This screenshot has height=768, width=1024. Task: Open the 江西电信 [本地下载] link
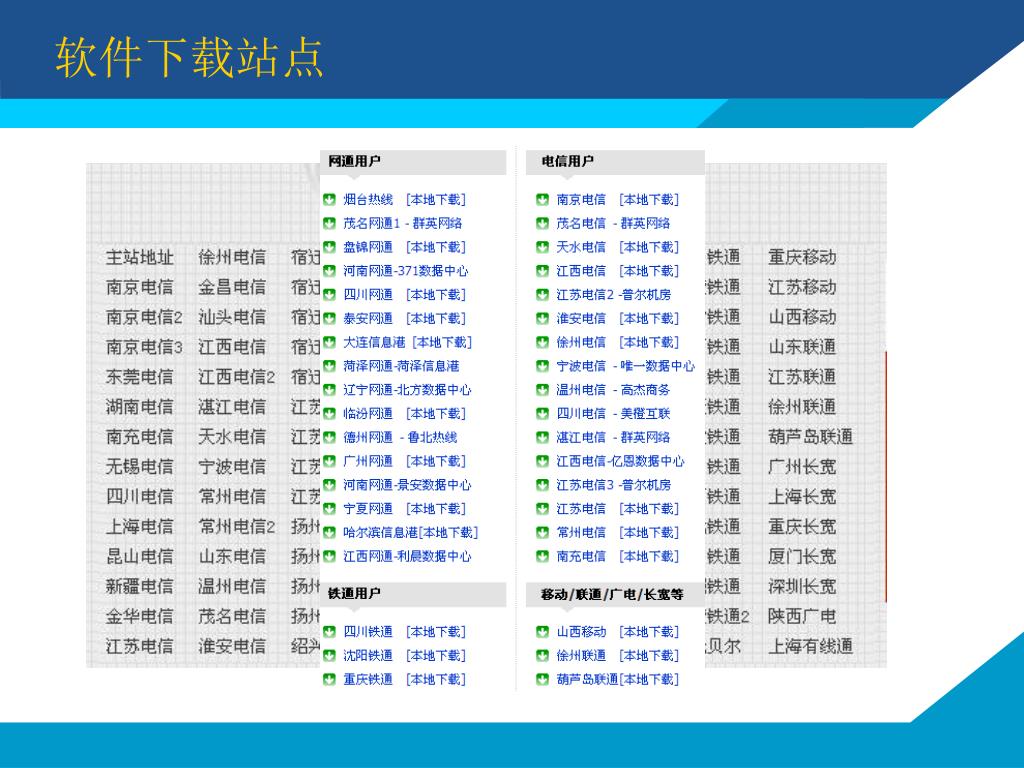[617, 271]
